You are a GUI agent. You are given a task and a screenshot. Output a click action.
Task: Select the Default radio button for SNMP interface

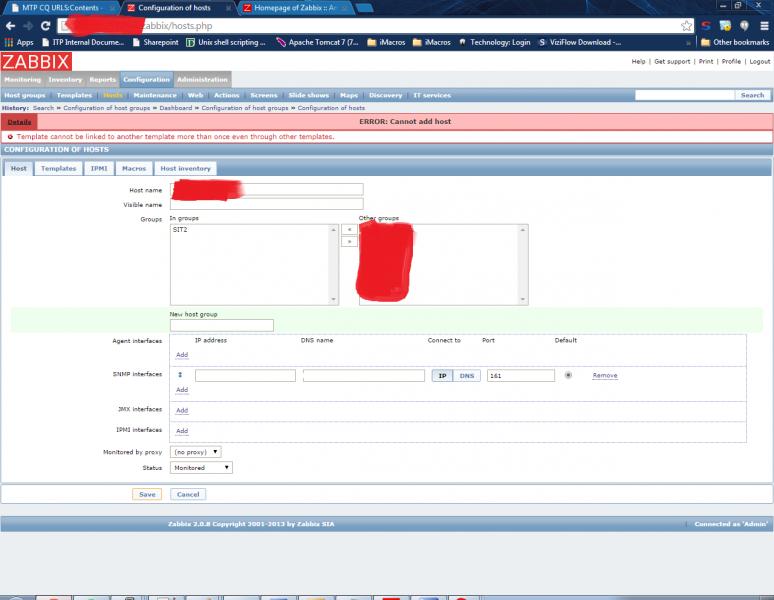568,375
